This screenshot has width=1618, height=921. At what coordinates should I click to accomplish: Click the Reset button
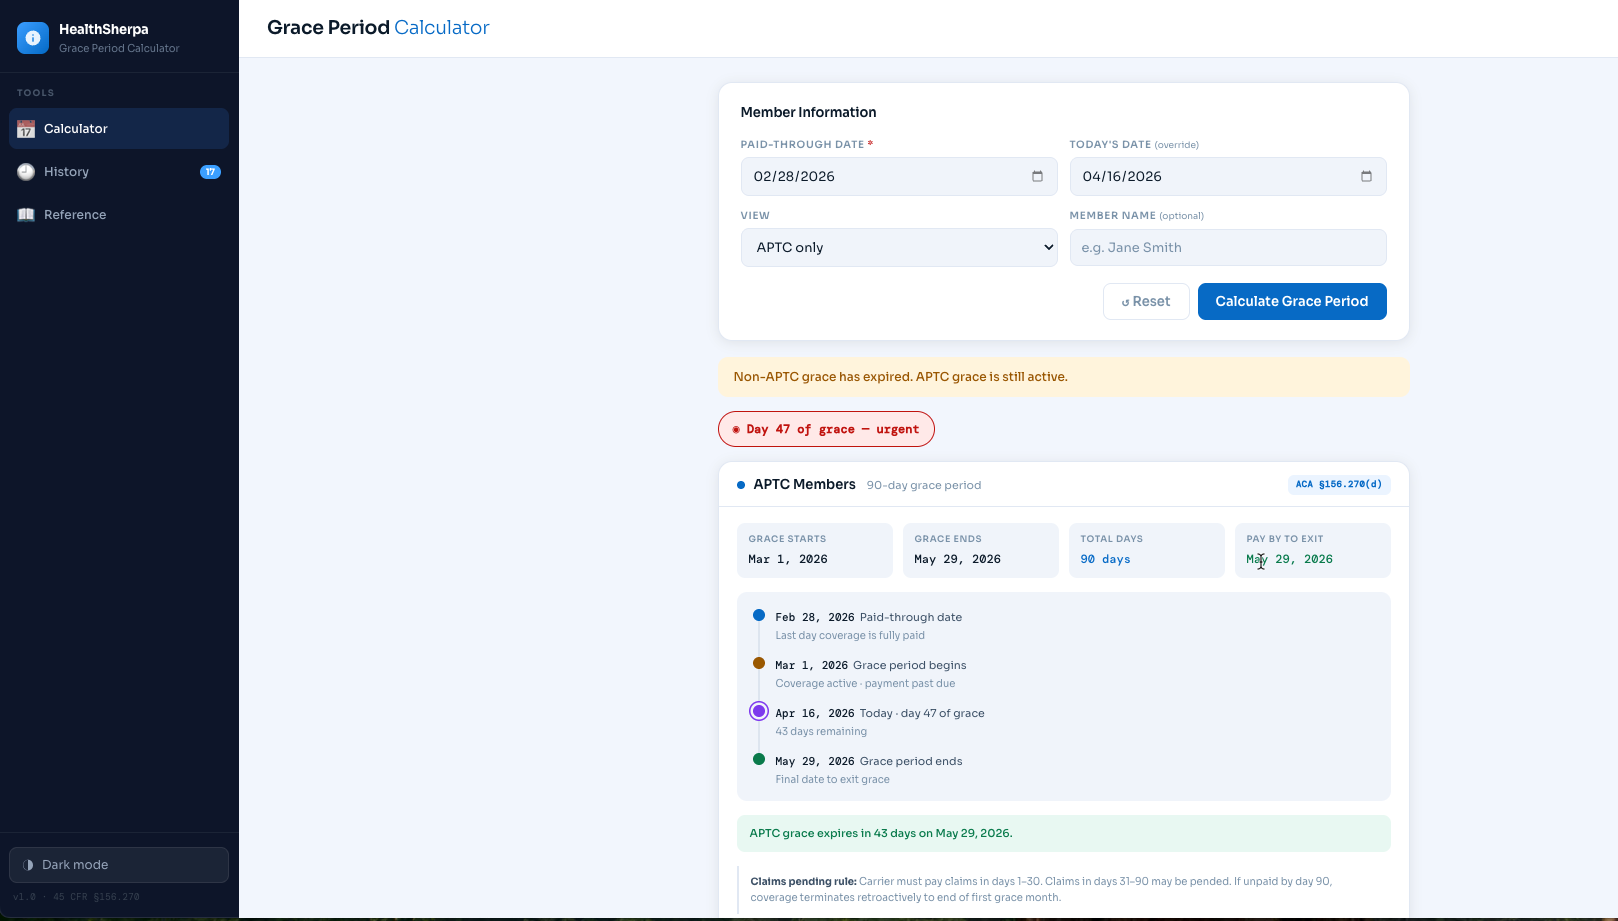(x=1146, y=302)
